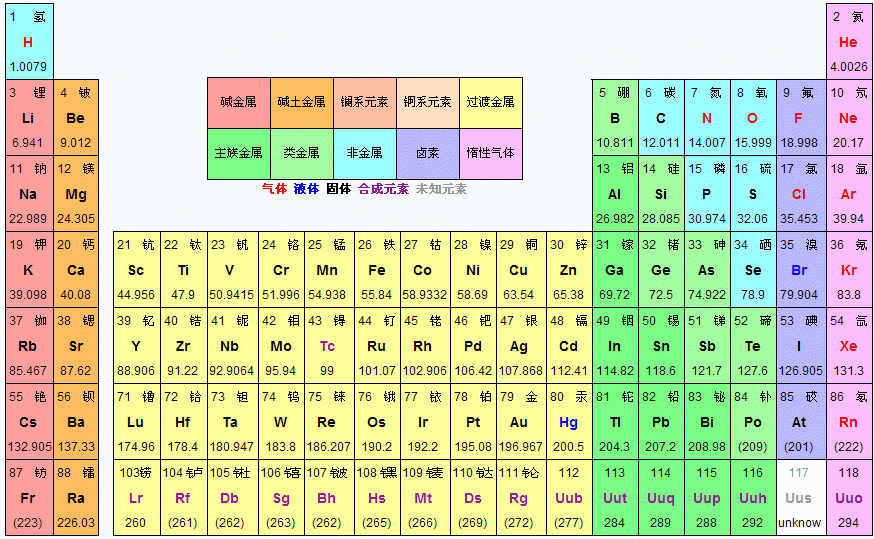Select the 过渡金属 legend box

(491, 103)
